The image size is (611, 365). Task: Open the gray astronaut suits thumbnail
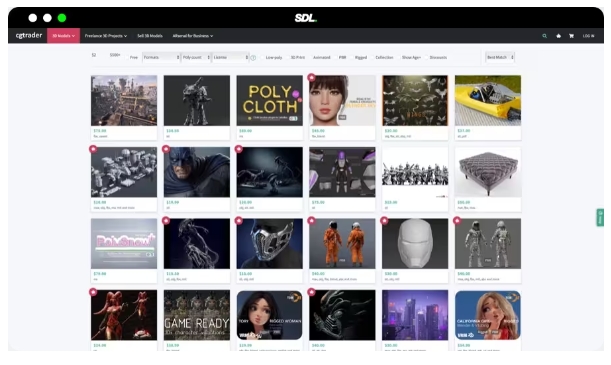click(x=488, y=243)
